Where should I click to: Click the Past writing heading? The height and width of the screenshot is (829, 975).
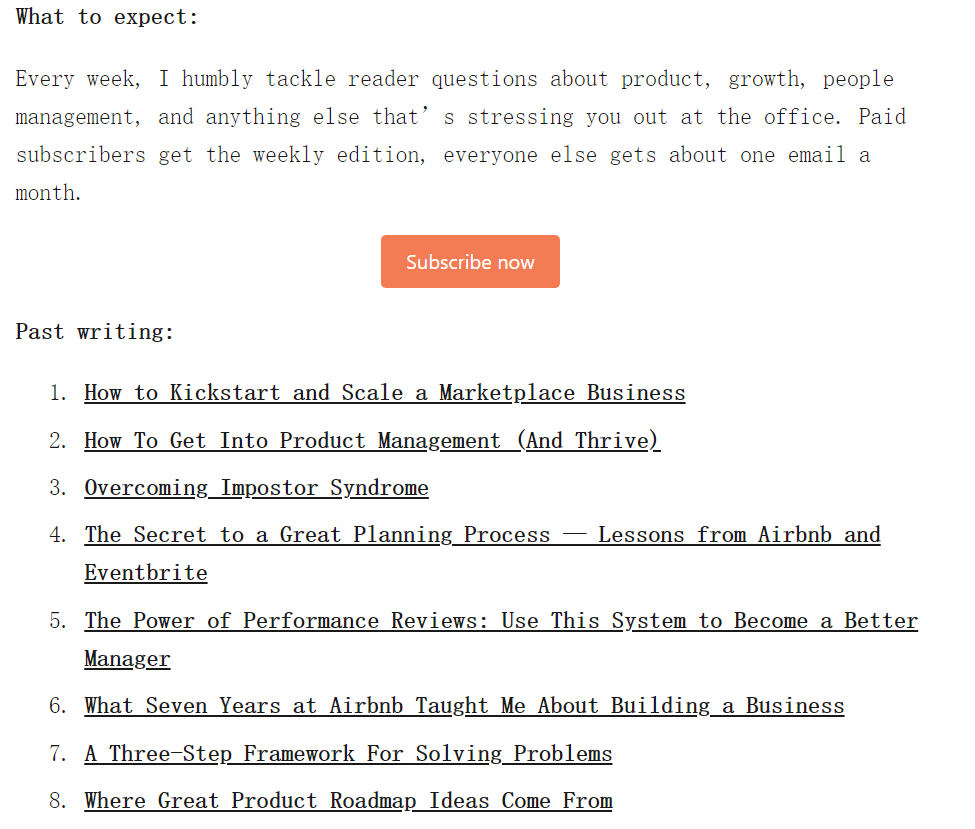point(95,331)
